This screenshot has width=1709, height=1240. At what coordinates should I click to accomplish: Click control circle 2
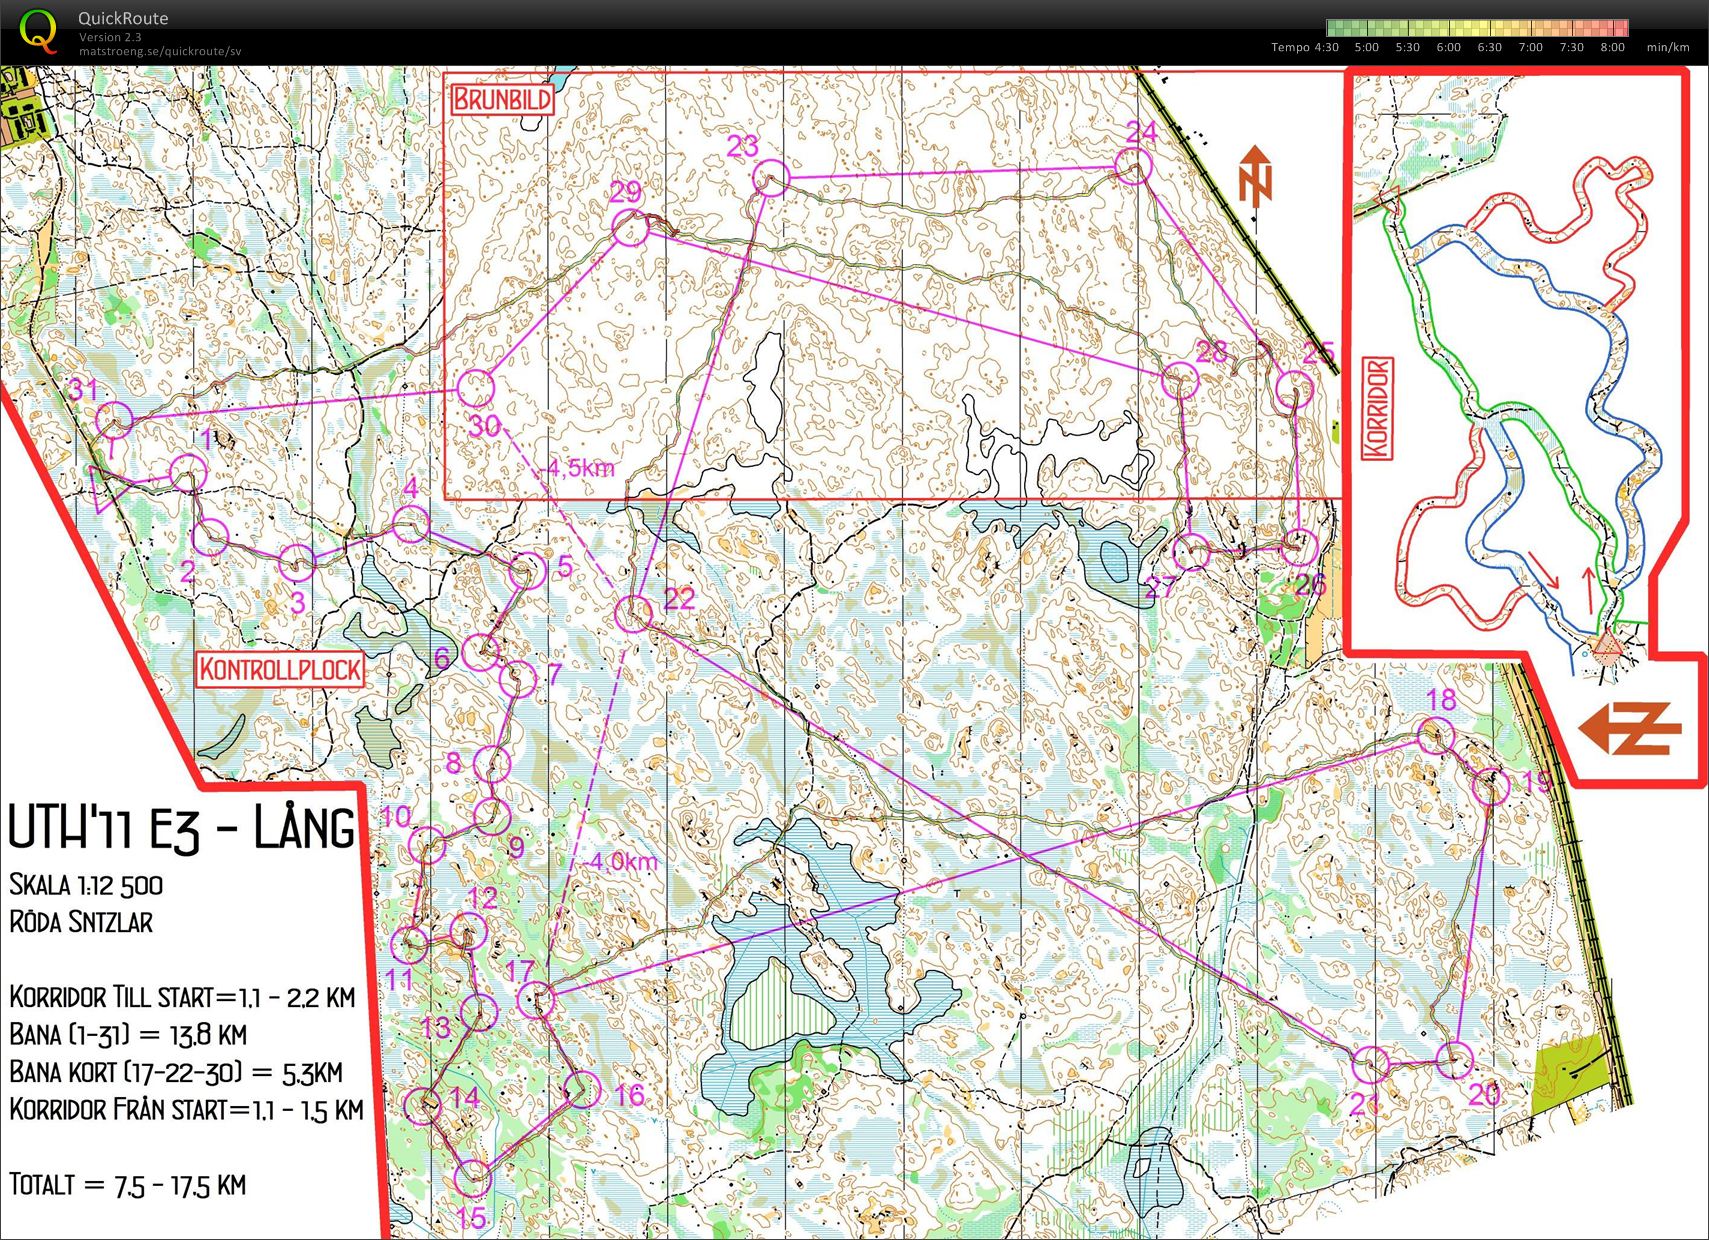[x=211, y=537]
